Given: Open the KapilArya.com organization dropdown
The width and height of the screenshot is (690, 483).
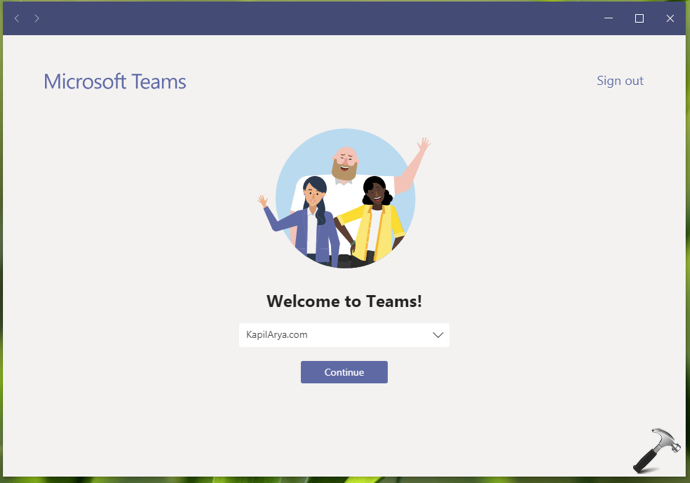Looking at the screenshot, I should click(344, 335).
